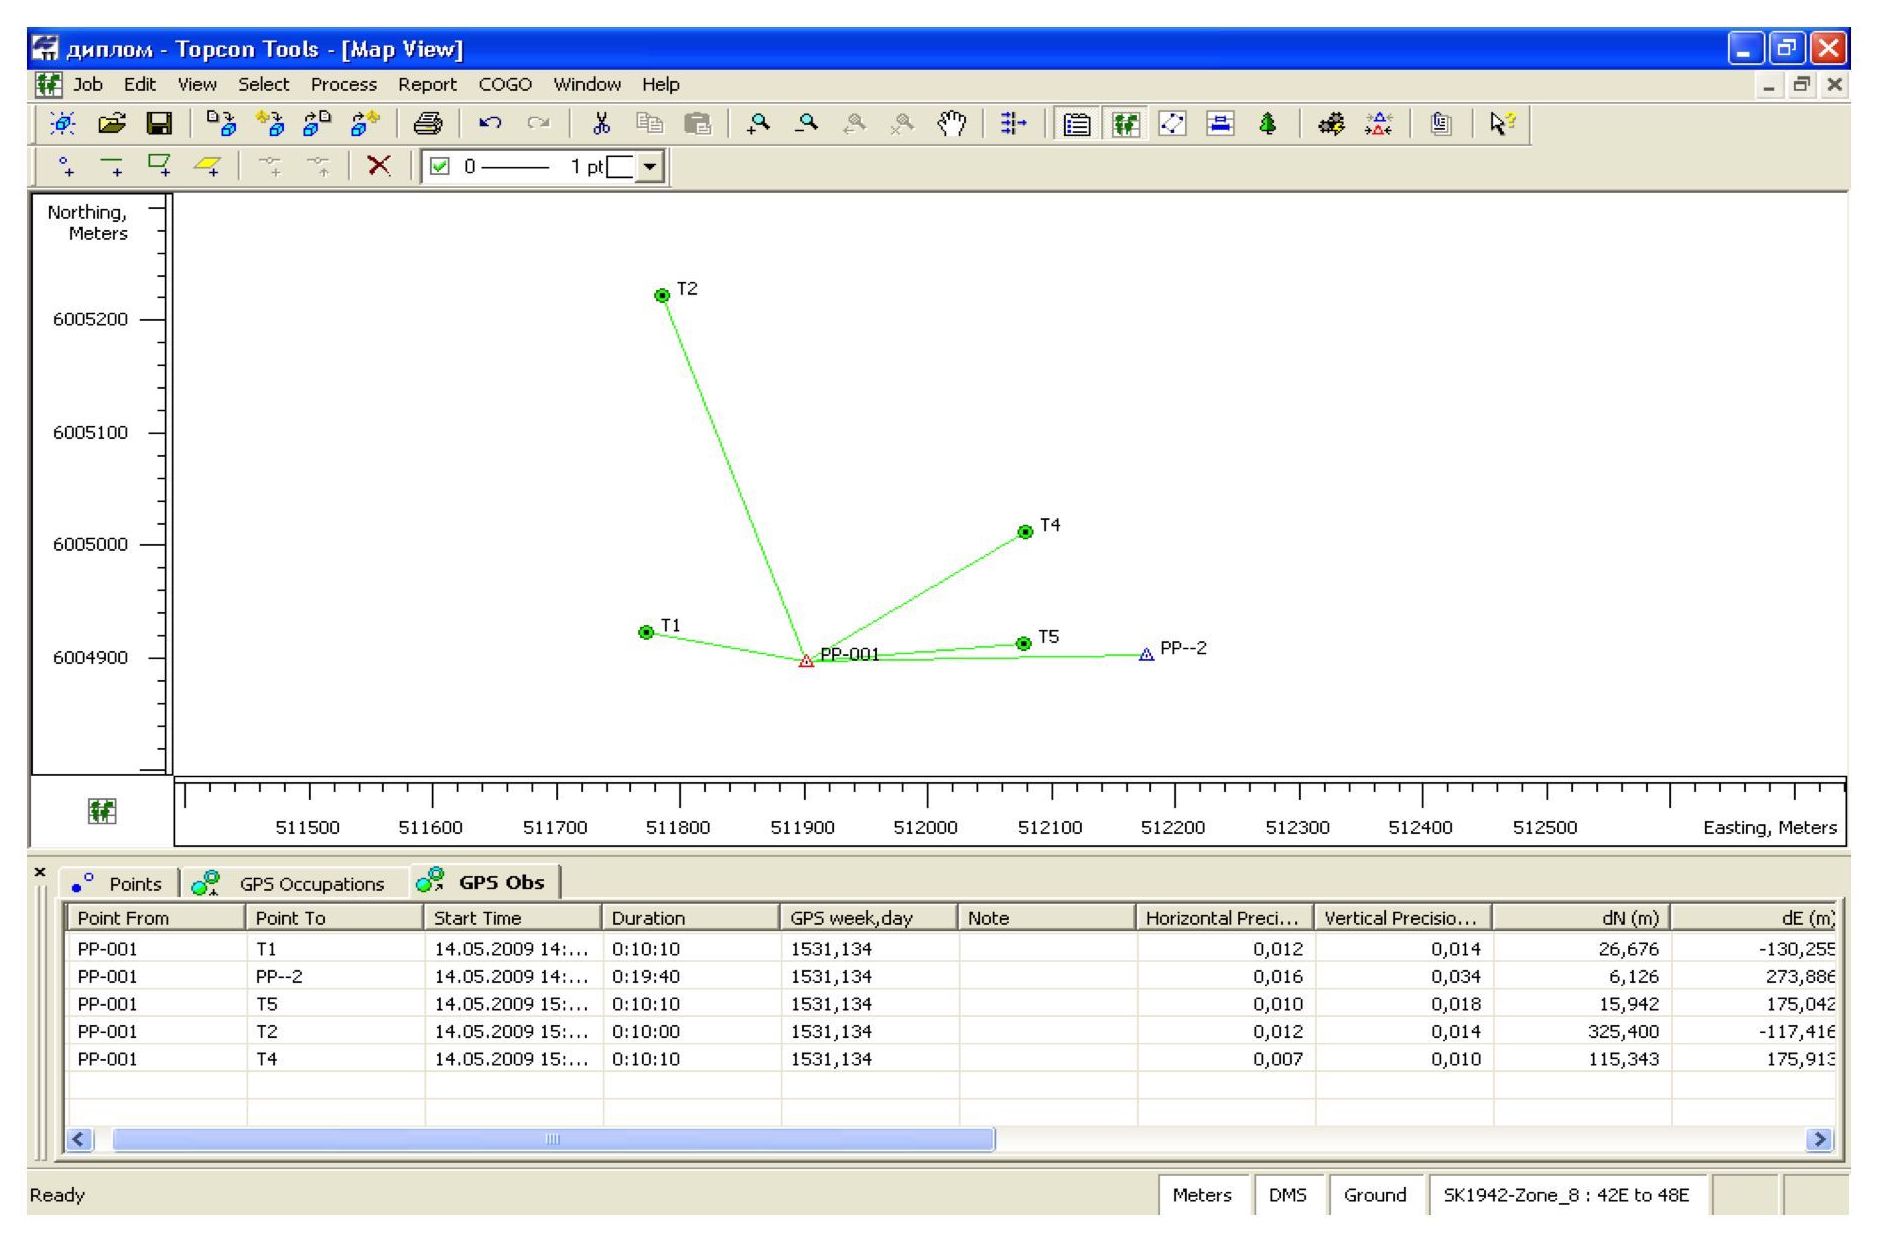Run the network Adjustment triangles icon

[x=1379, y=124]
